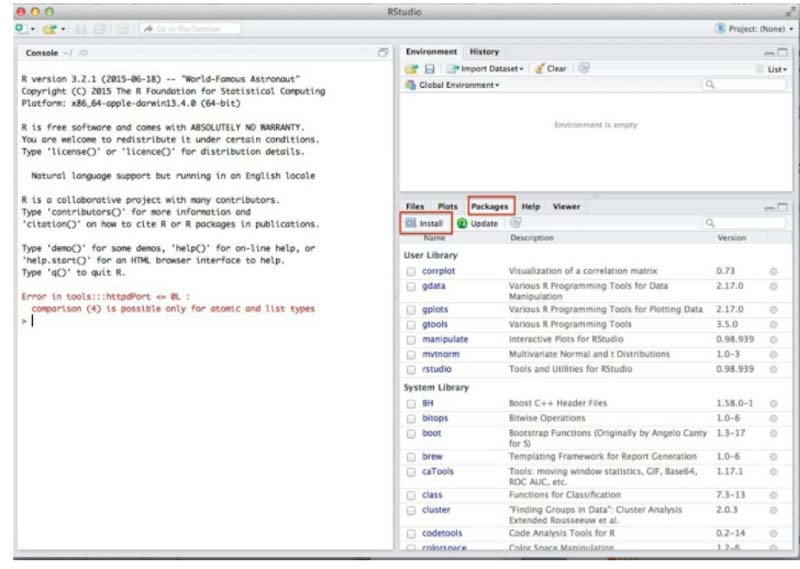This screenshot has width=800, height=569.
Task: Check the gtools package checkbox
Action: coord(411,325)
